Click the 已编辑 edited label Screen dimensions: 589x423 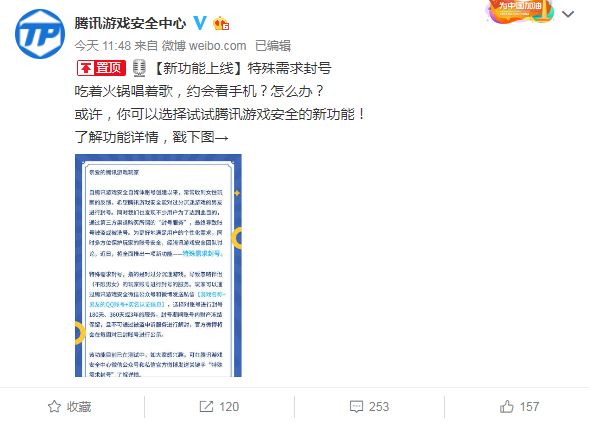[273, 46]
